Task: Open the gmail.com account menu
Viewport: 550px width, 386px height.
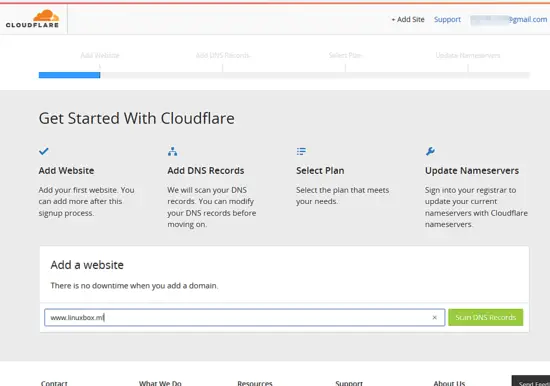Action: pyautogui.click(x=509, y=20)
